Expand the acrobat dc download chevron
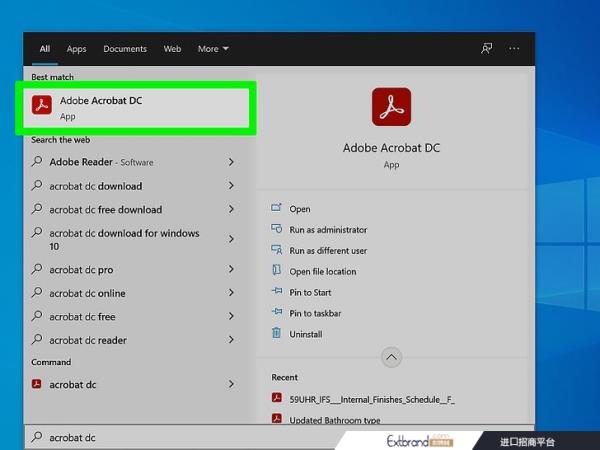The image size is (600, 450). coord(231,186)
